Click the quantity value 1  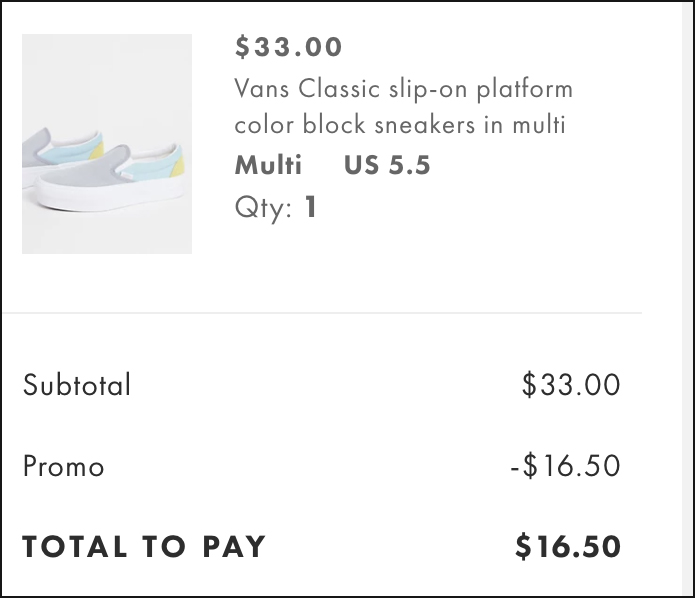click(x=311, y=208)
